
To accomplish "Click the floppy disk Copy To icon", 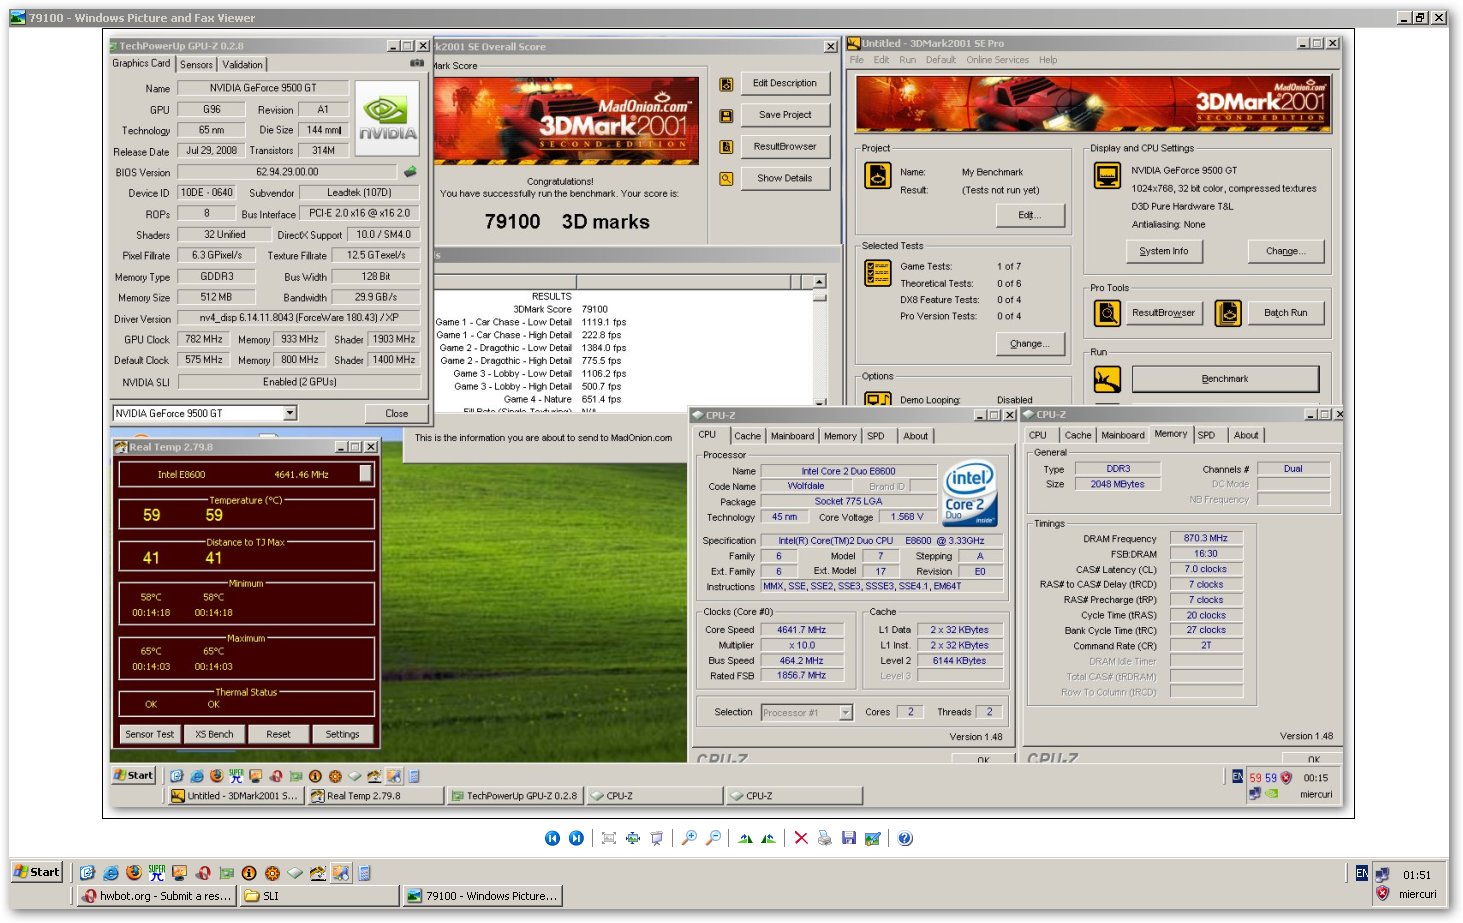I will tap(848, 838).
